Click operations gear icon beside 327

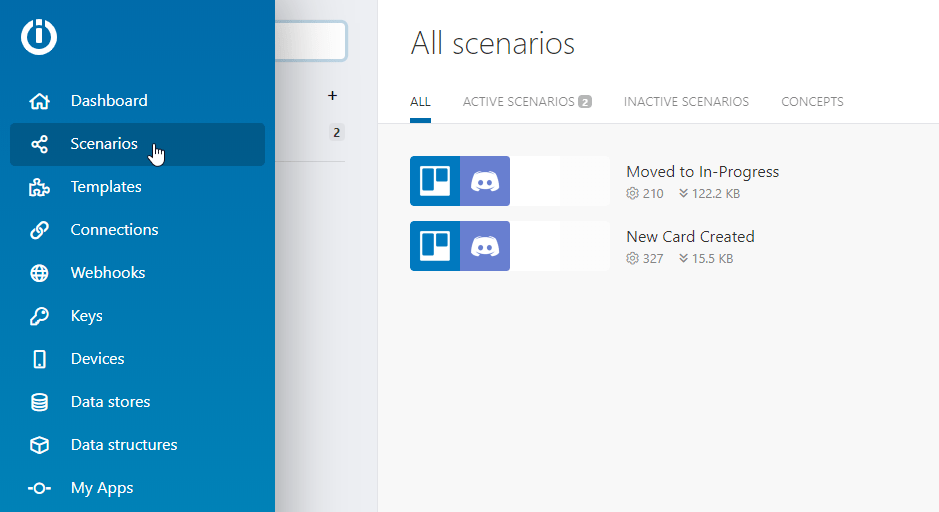pyautogui.click(x=632, y=258)
